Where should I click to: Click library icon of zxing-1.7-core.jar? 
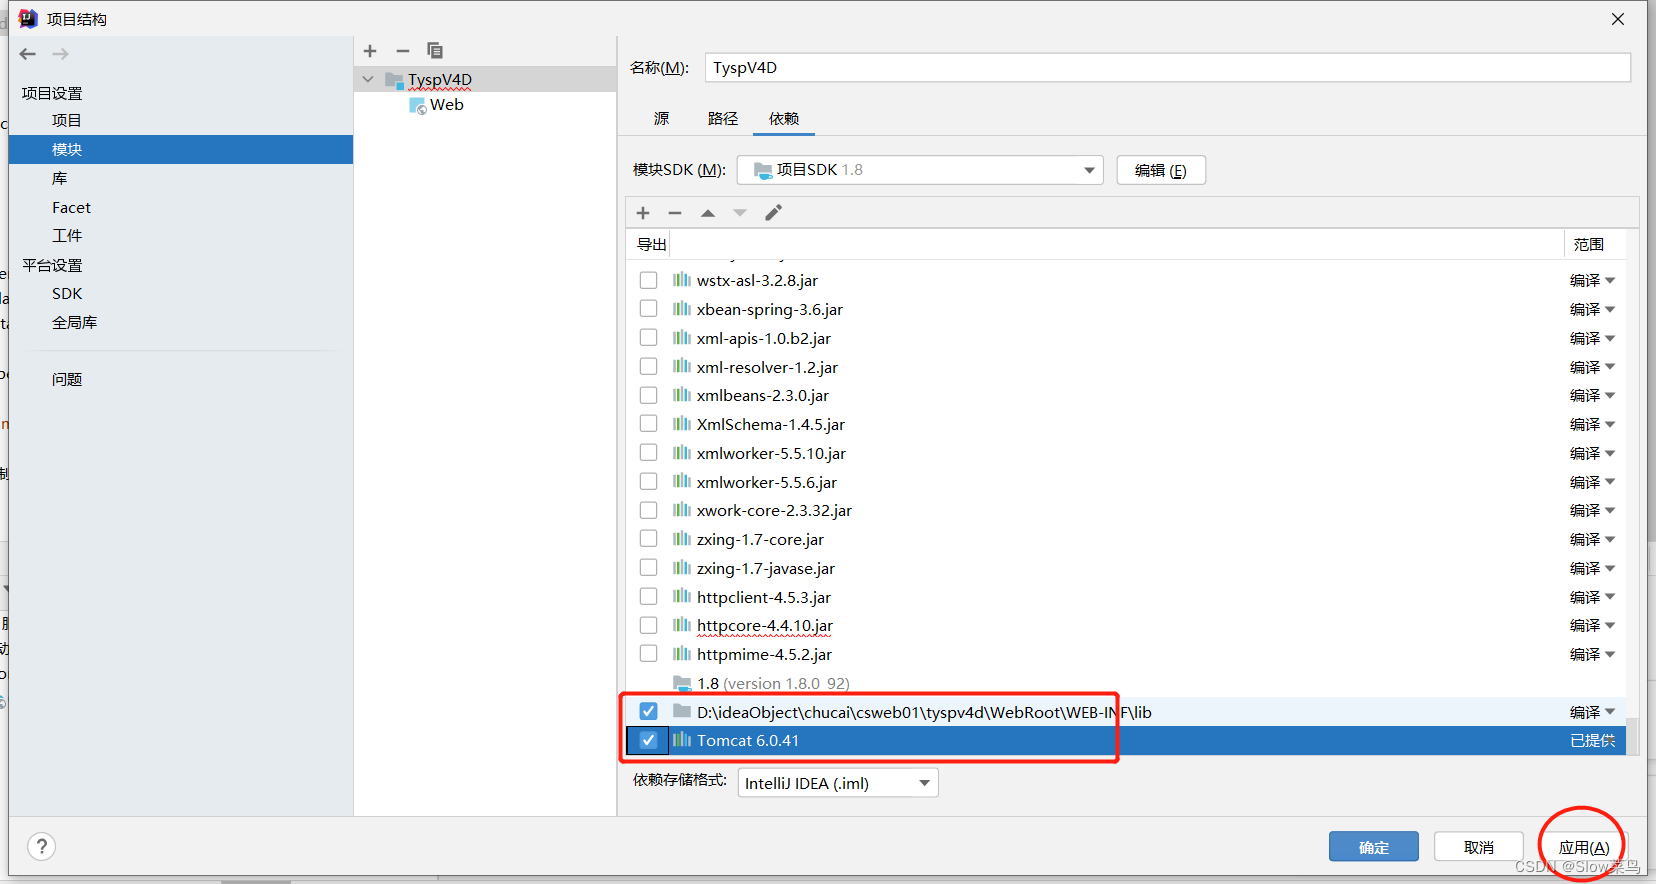click(682, 539)
